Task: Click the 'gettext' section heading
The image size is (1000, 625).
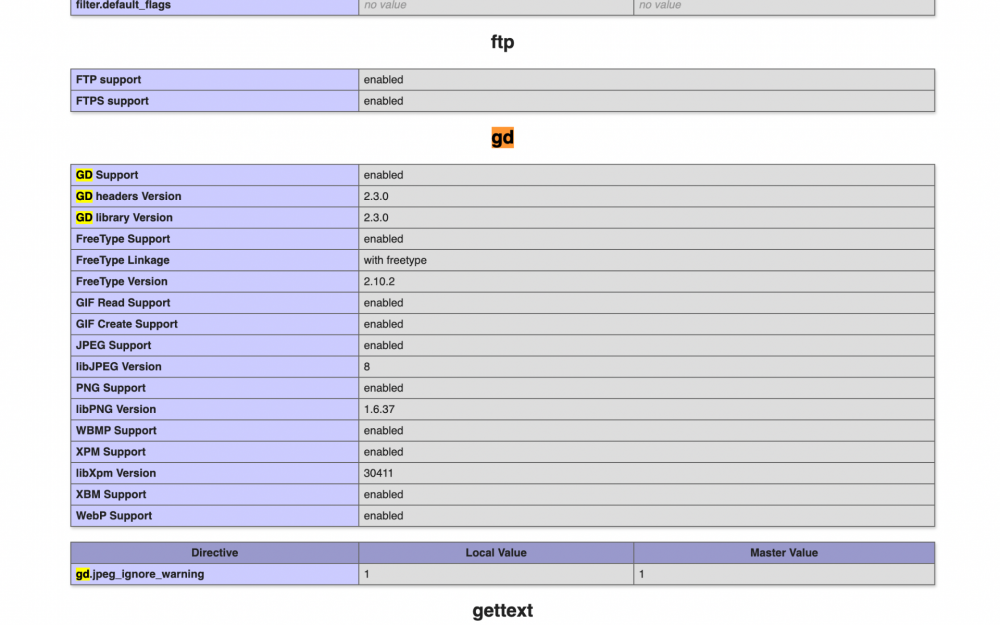Action: coord(503,610)
